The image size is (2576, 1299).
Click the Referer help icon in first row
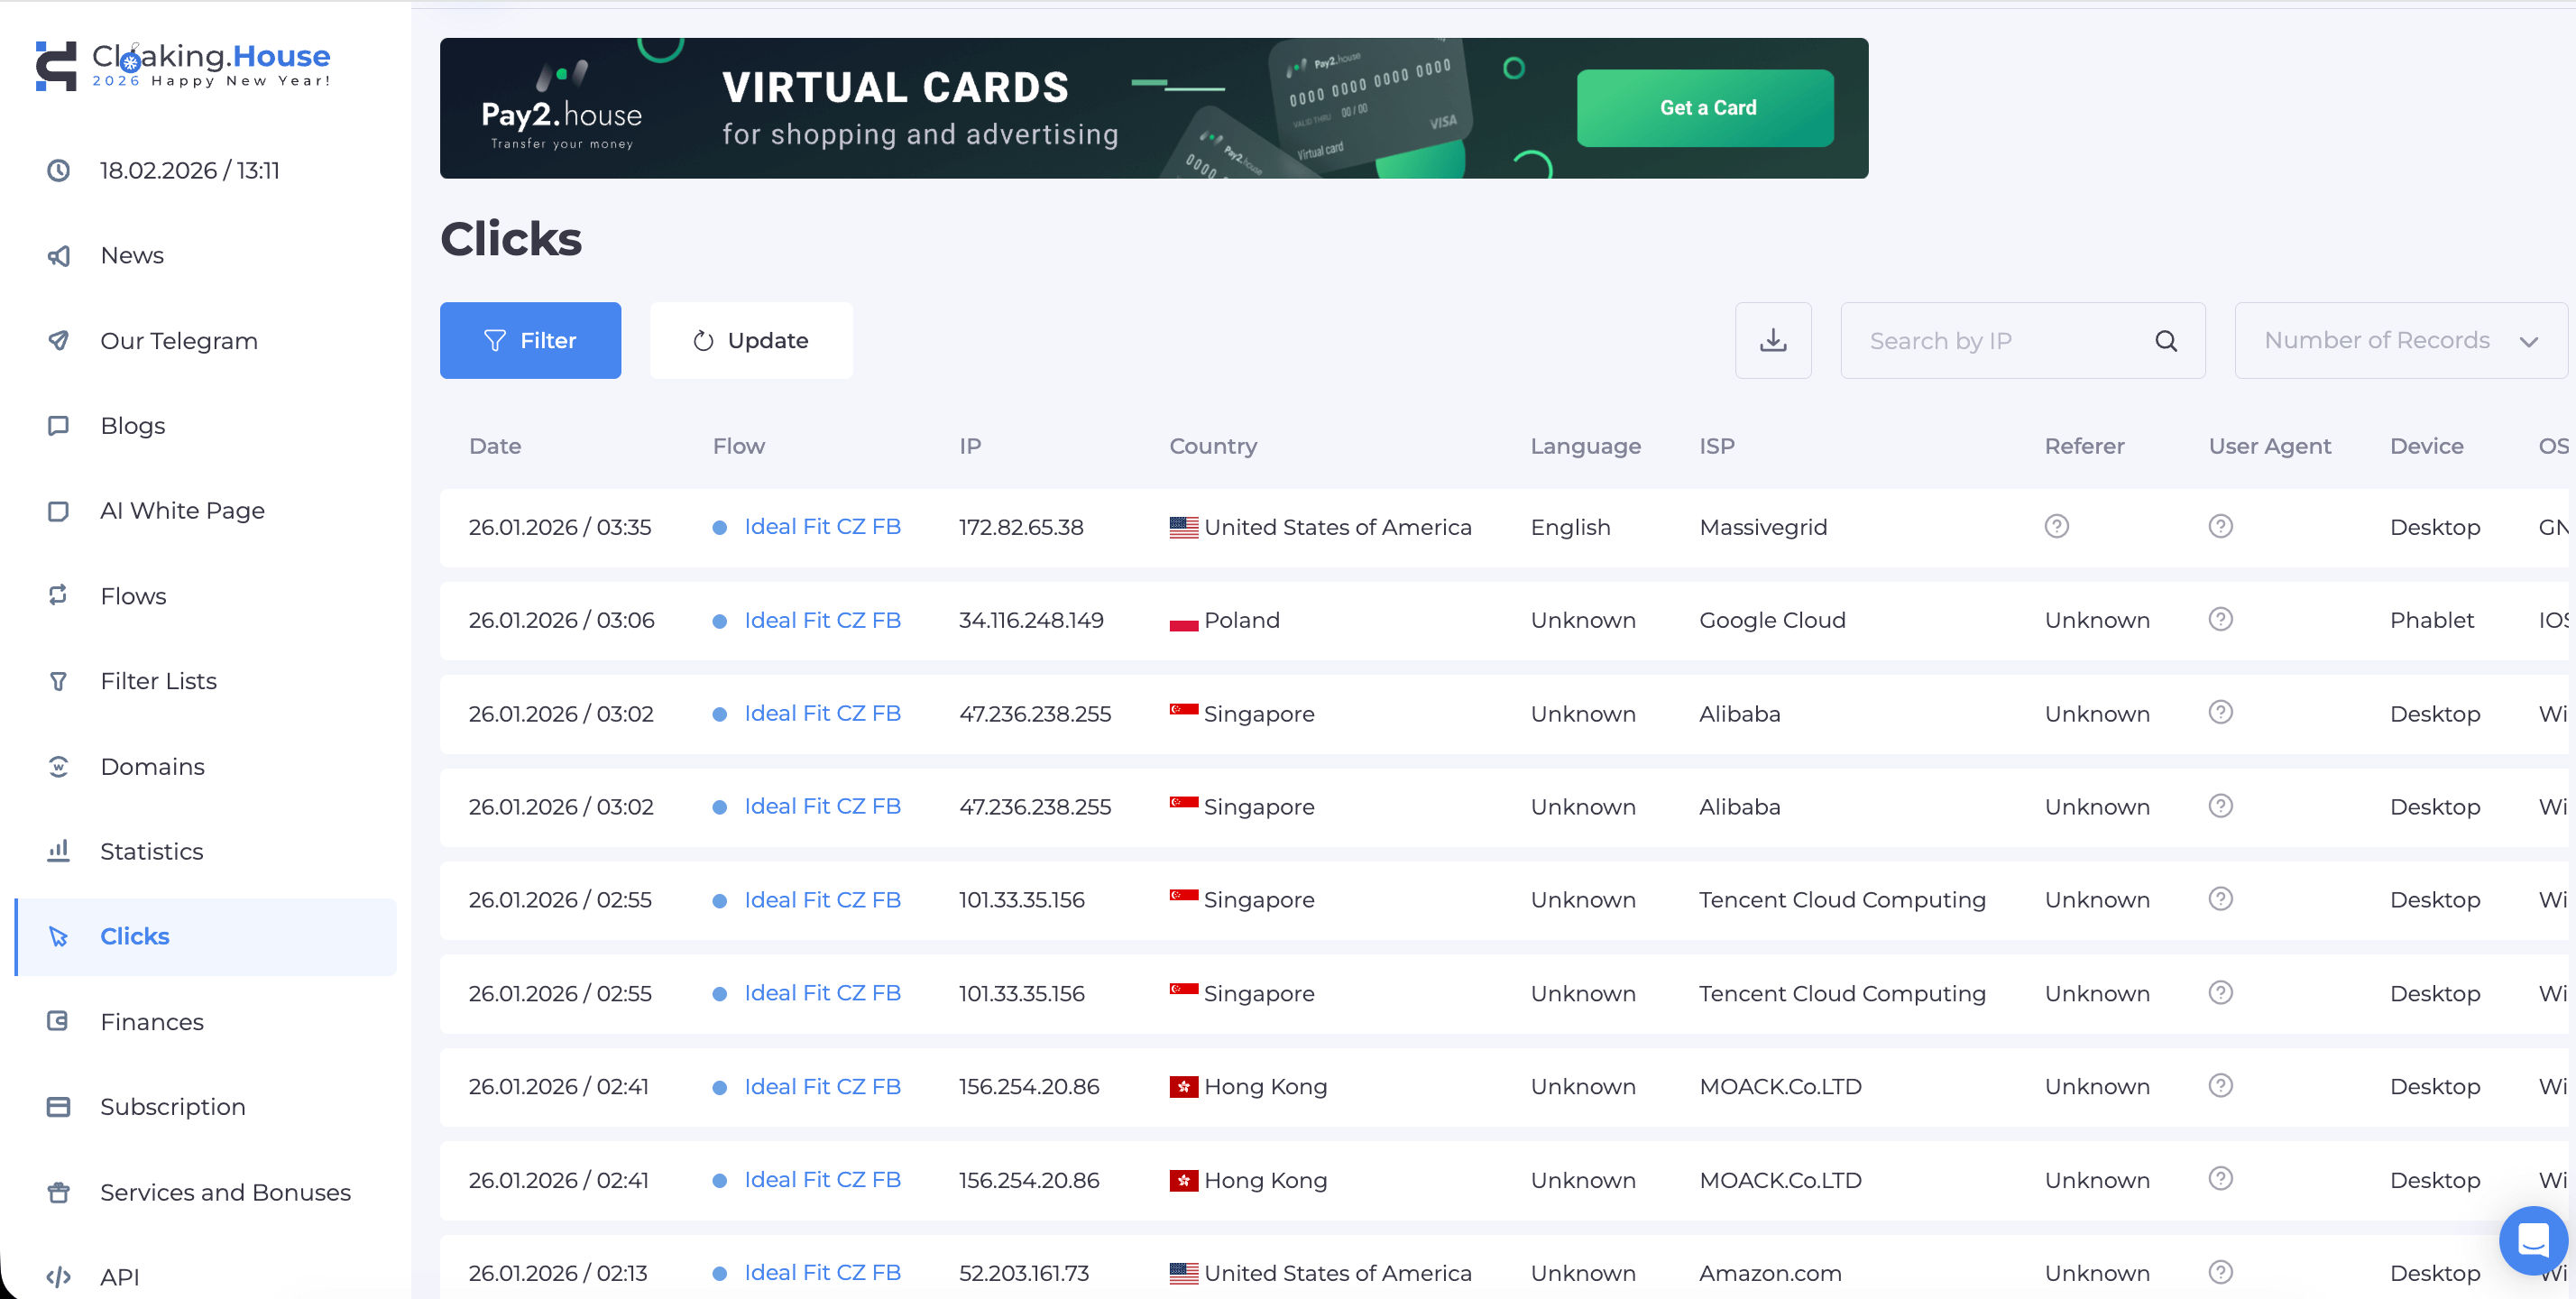click(2056, 526)
